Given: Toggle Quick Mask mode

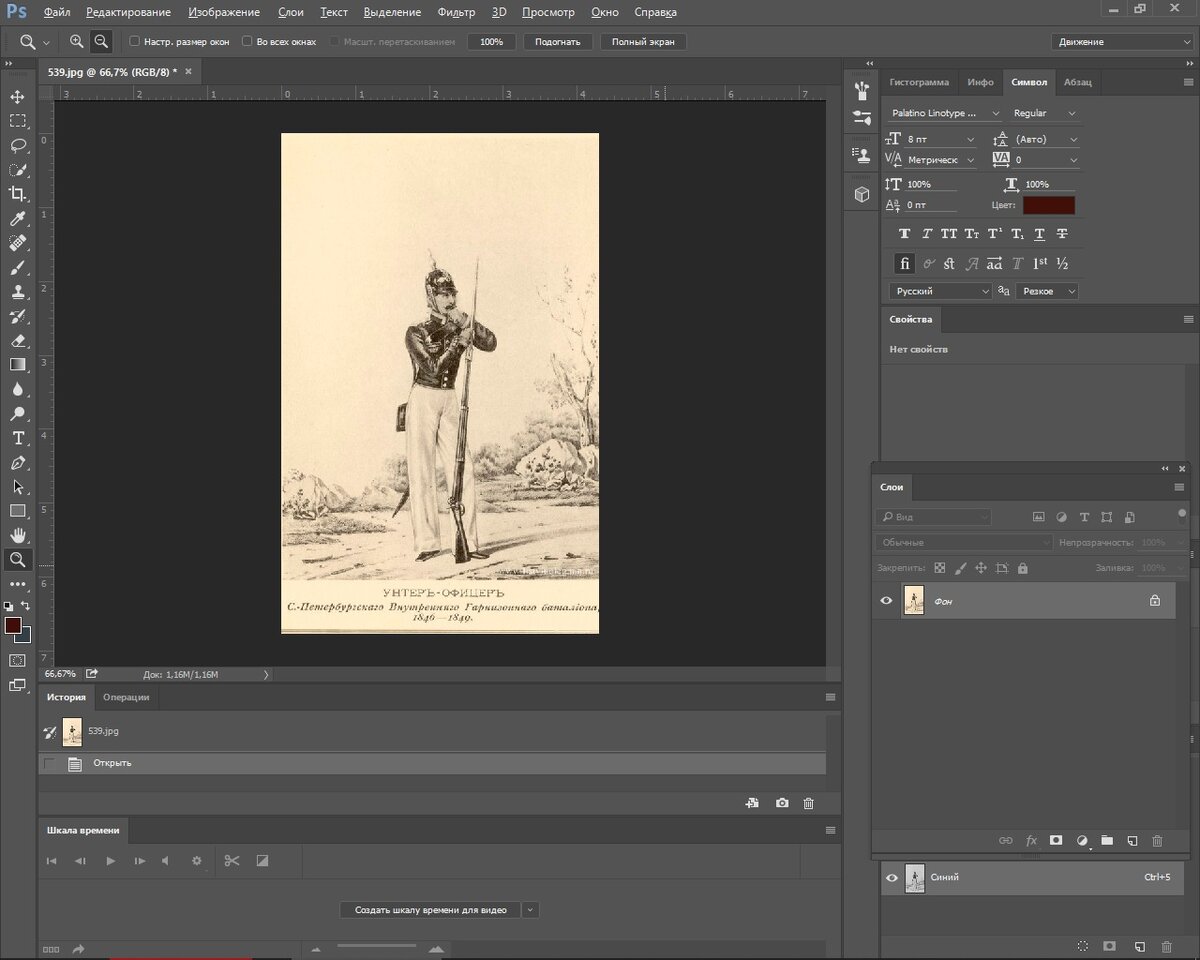Looking at the screenshot, I should [x=17, y=661].
